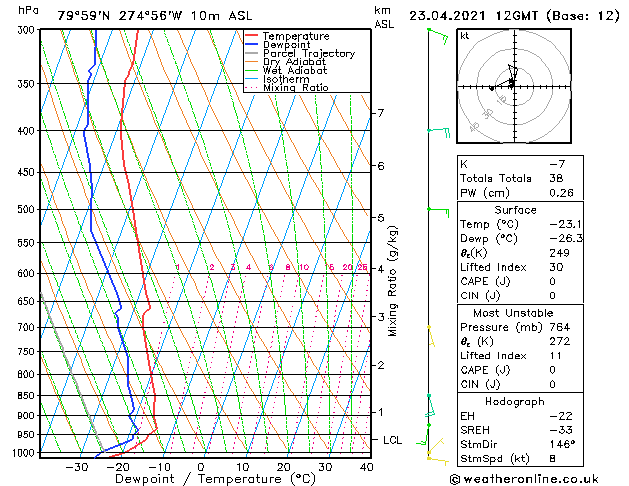The height and width of the screenshot is (486, 629).
Task: Click the wind barb at 400 hPa
Action: [x=439, y=130]
